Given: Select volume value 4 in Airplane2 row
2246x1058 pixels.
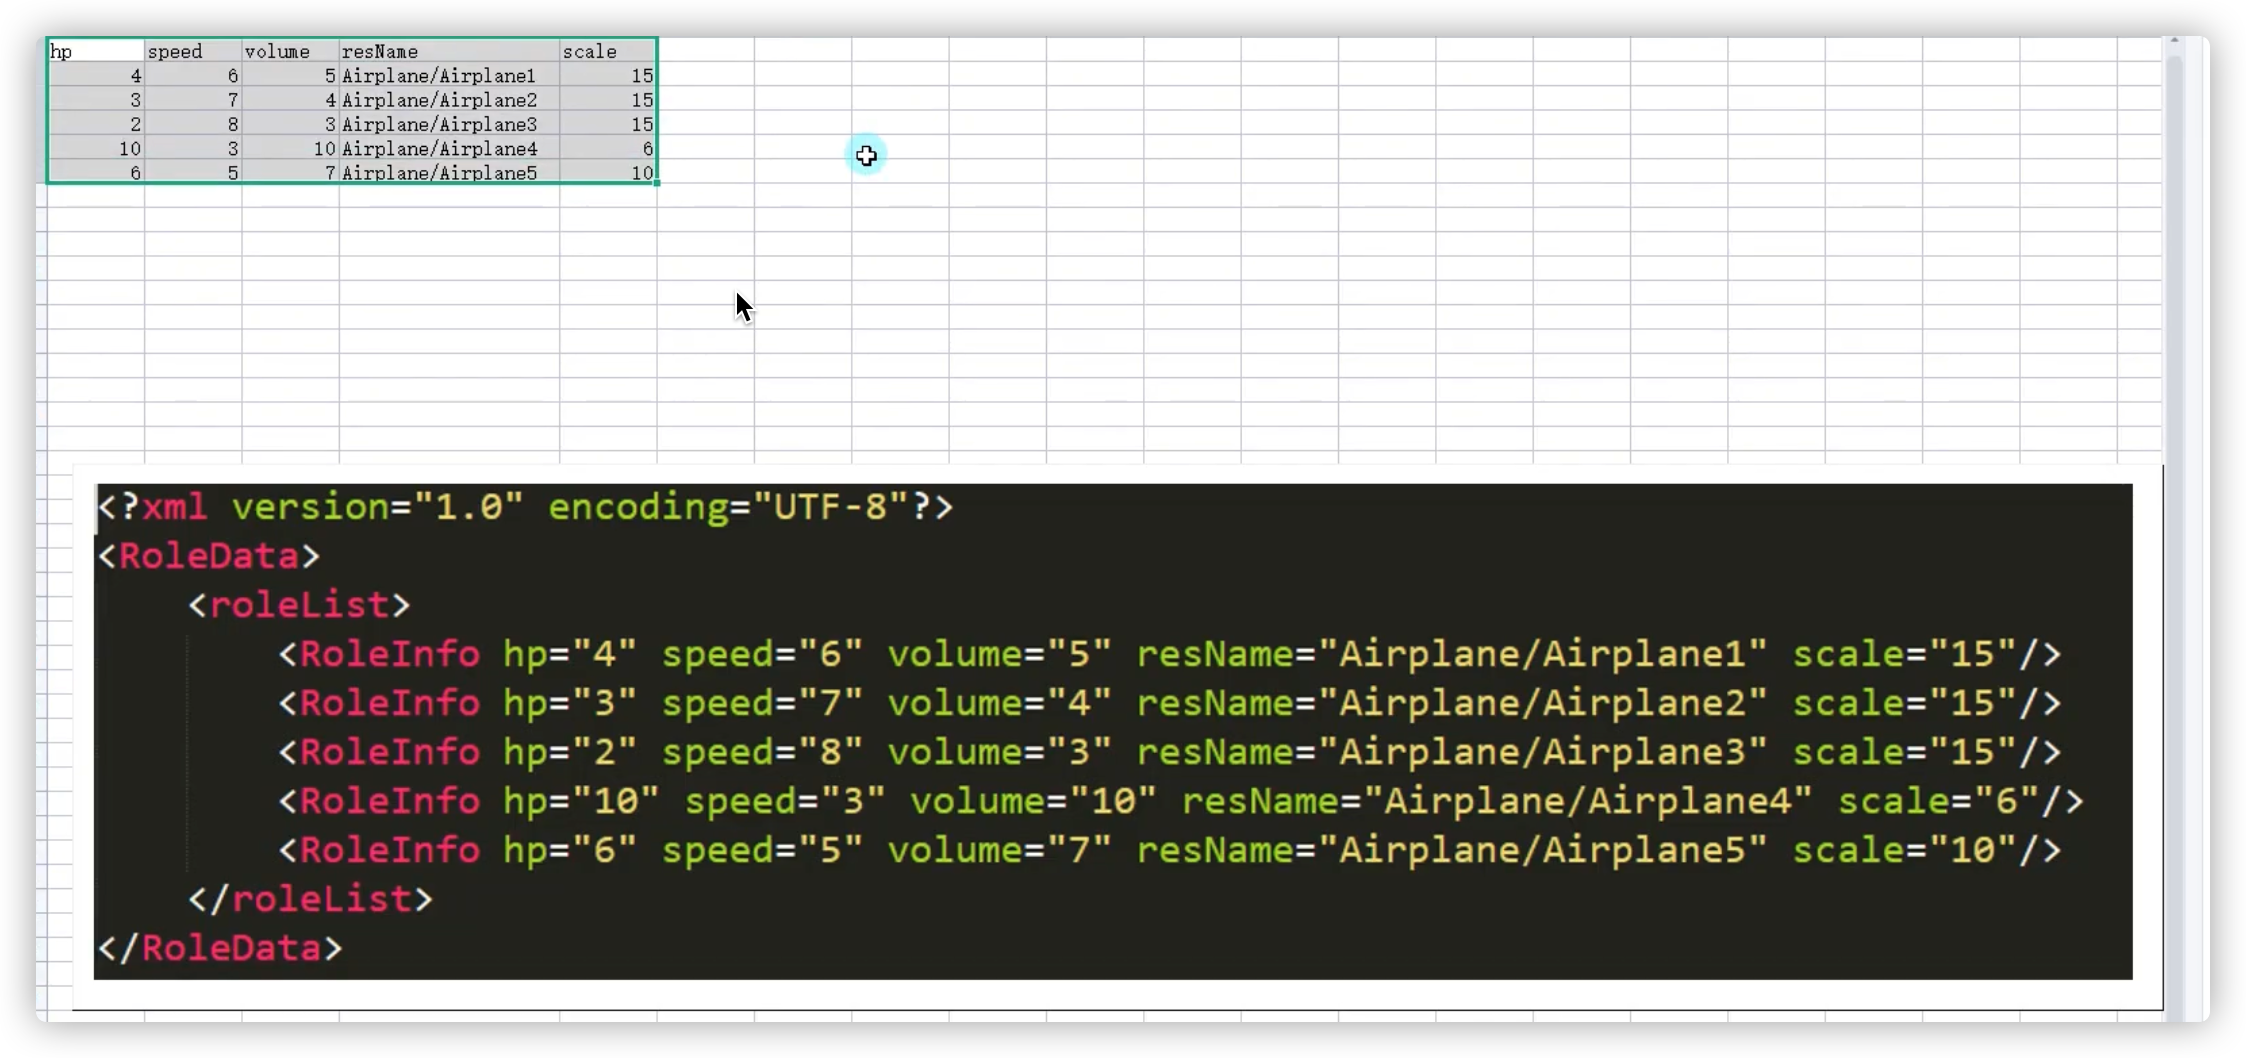Looking at the screenshot, I should 290,100.
